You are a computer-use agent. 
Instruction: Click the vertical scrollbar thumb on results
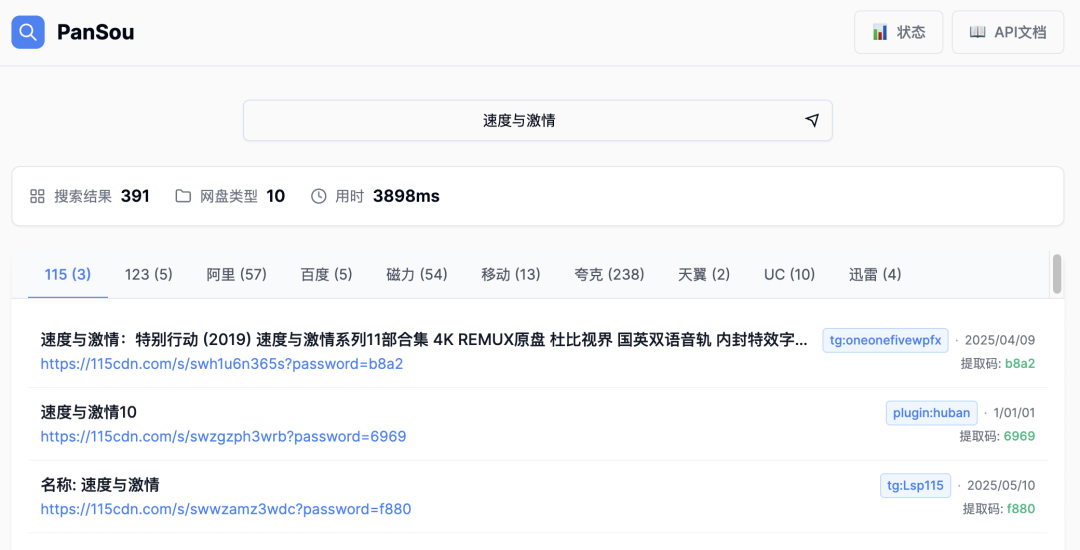click(x=1056, y=274)
